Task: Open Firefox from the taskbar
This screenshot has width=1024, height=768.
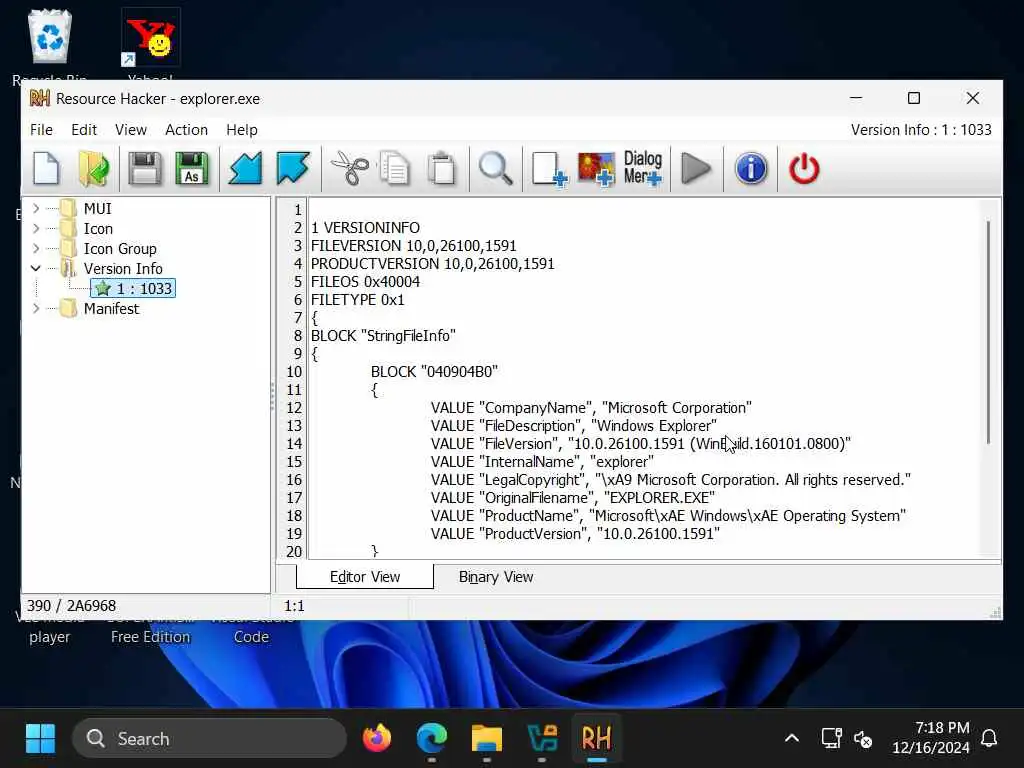Action: [x=377, y=739]
